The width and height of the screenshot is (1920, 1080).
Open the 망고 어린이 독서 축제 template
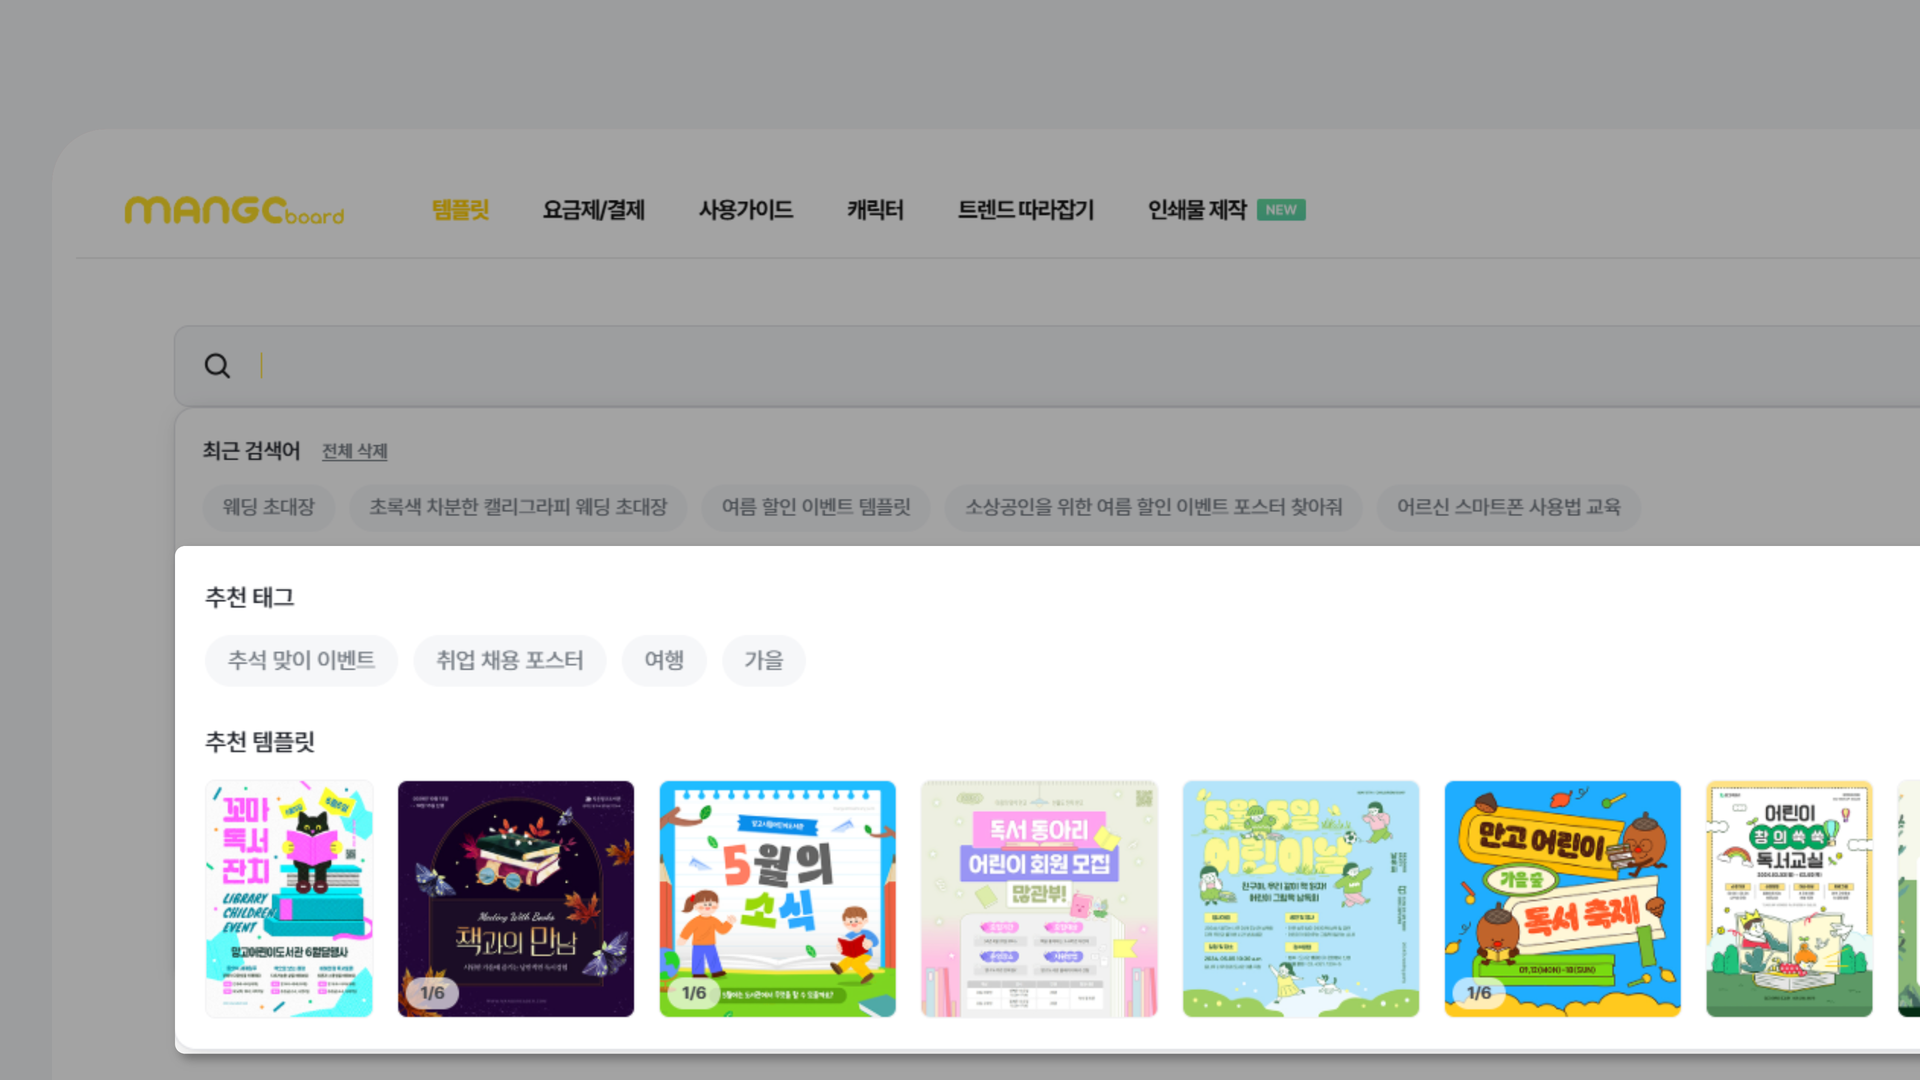coord(1562,898)
